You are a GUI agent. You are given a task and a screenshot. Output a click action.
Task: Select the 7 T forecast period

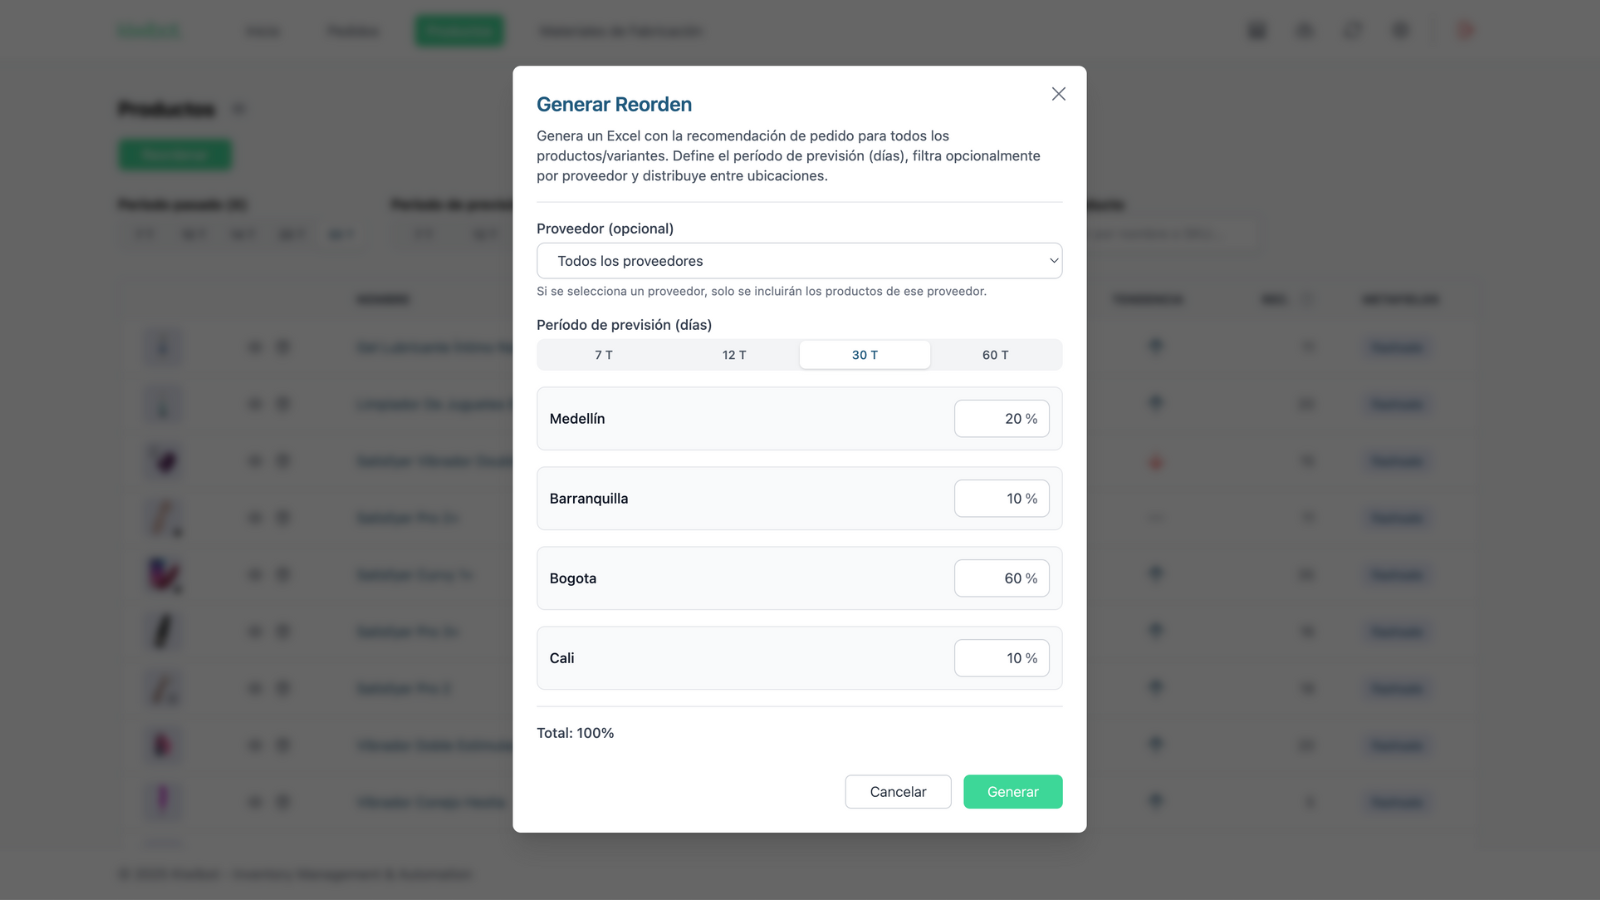pyautogui.click(x=604, y=355)
